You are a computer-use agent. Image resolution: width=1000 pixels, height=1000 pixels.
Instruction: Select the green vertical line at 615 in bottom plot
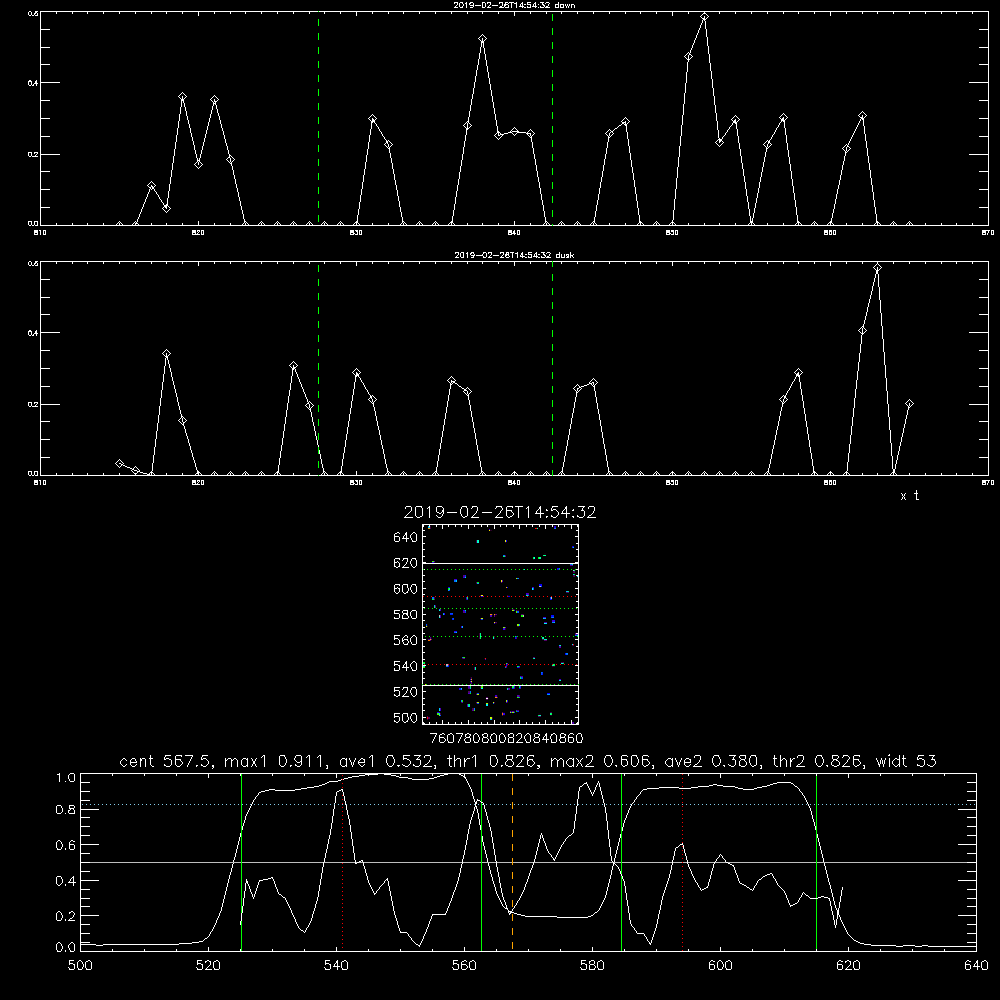tap(816, 861)
